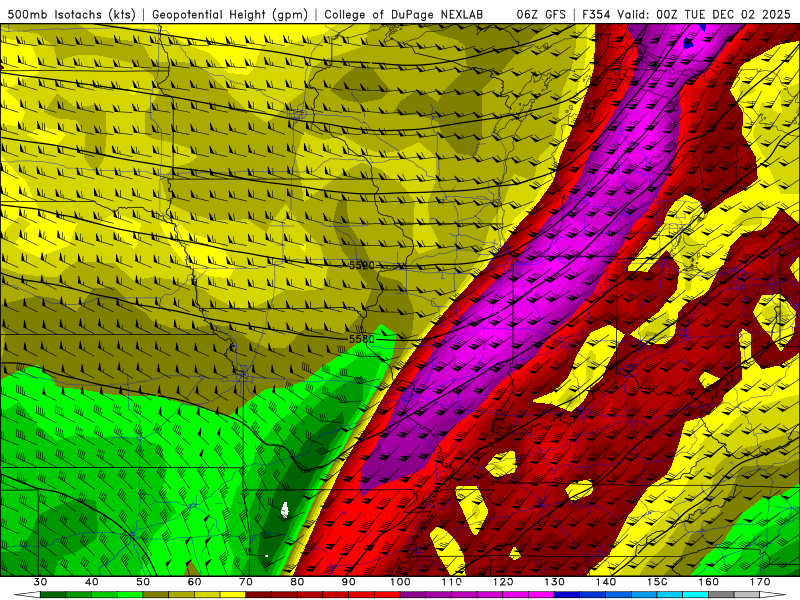Click the 5520 height contour label
Viewport: 800px width, 600px height.
point(362,265)
